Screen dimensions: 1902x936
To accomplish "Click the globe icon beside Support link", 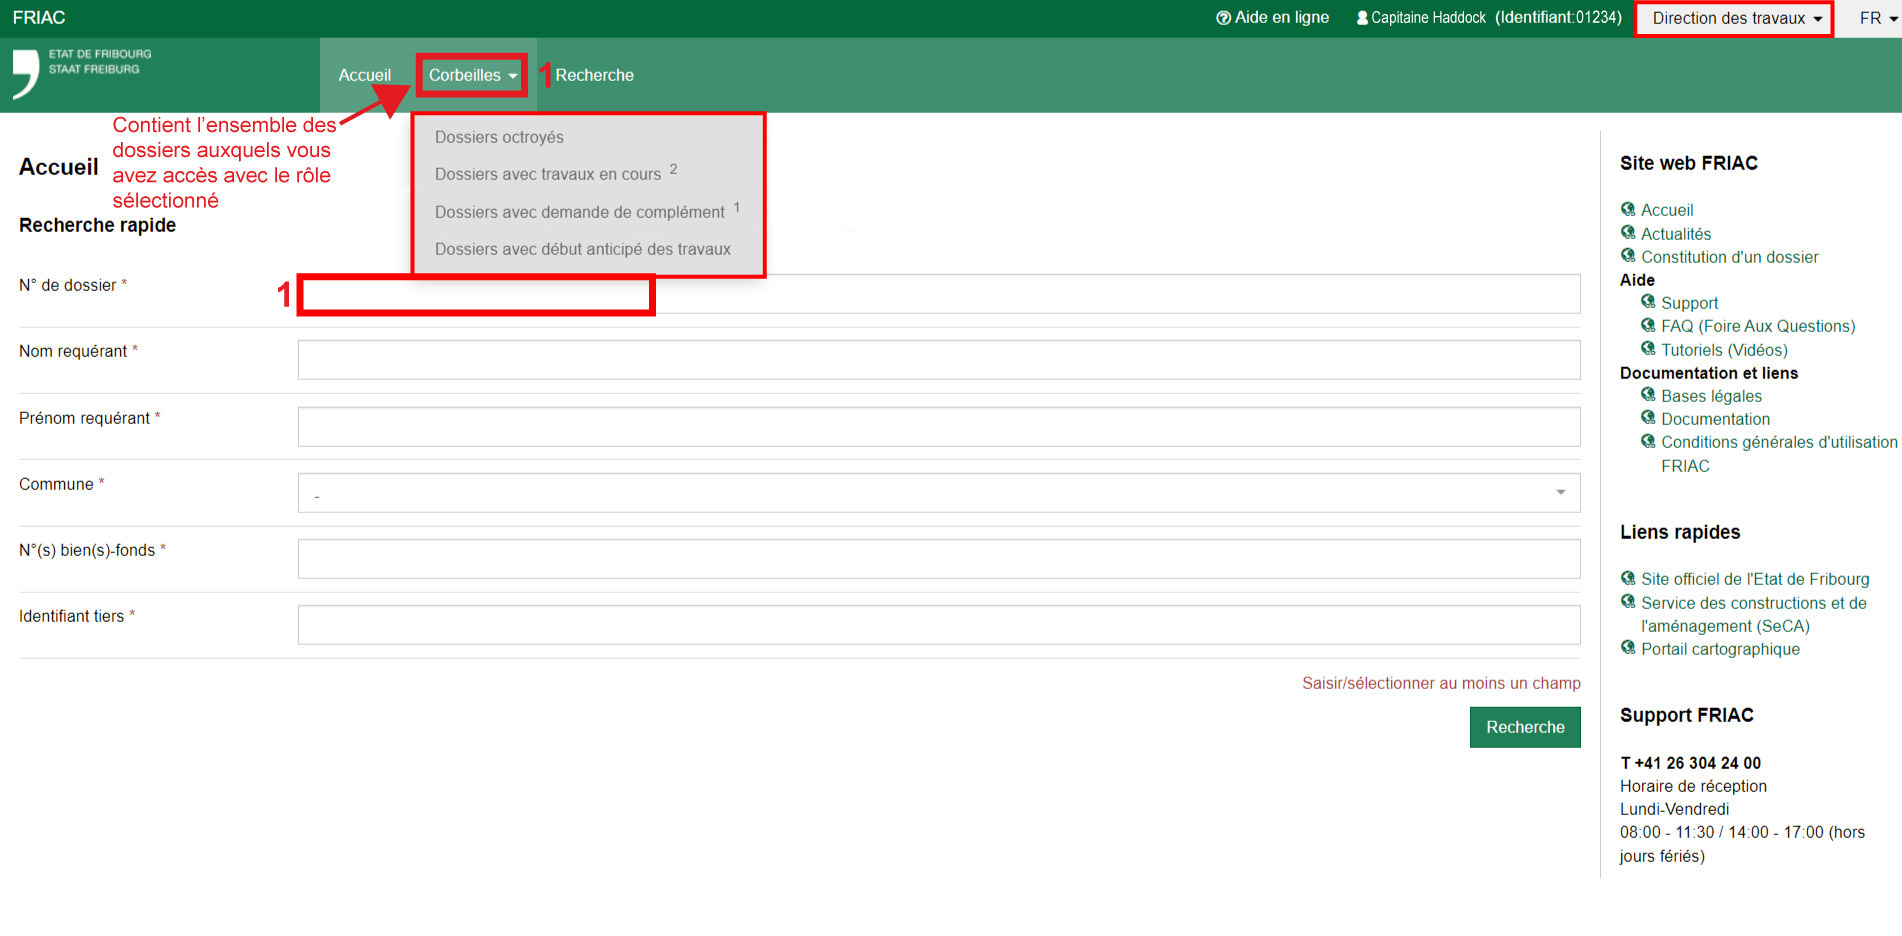I will click(1648, 302).
